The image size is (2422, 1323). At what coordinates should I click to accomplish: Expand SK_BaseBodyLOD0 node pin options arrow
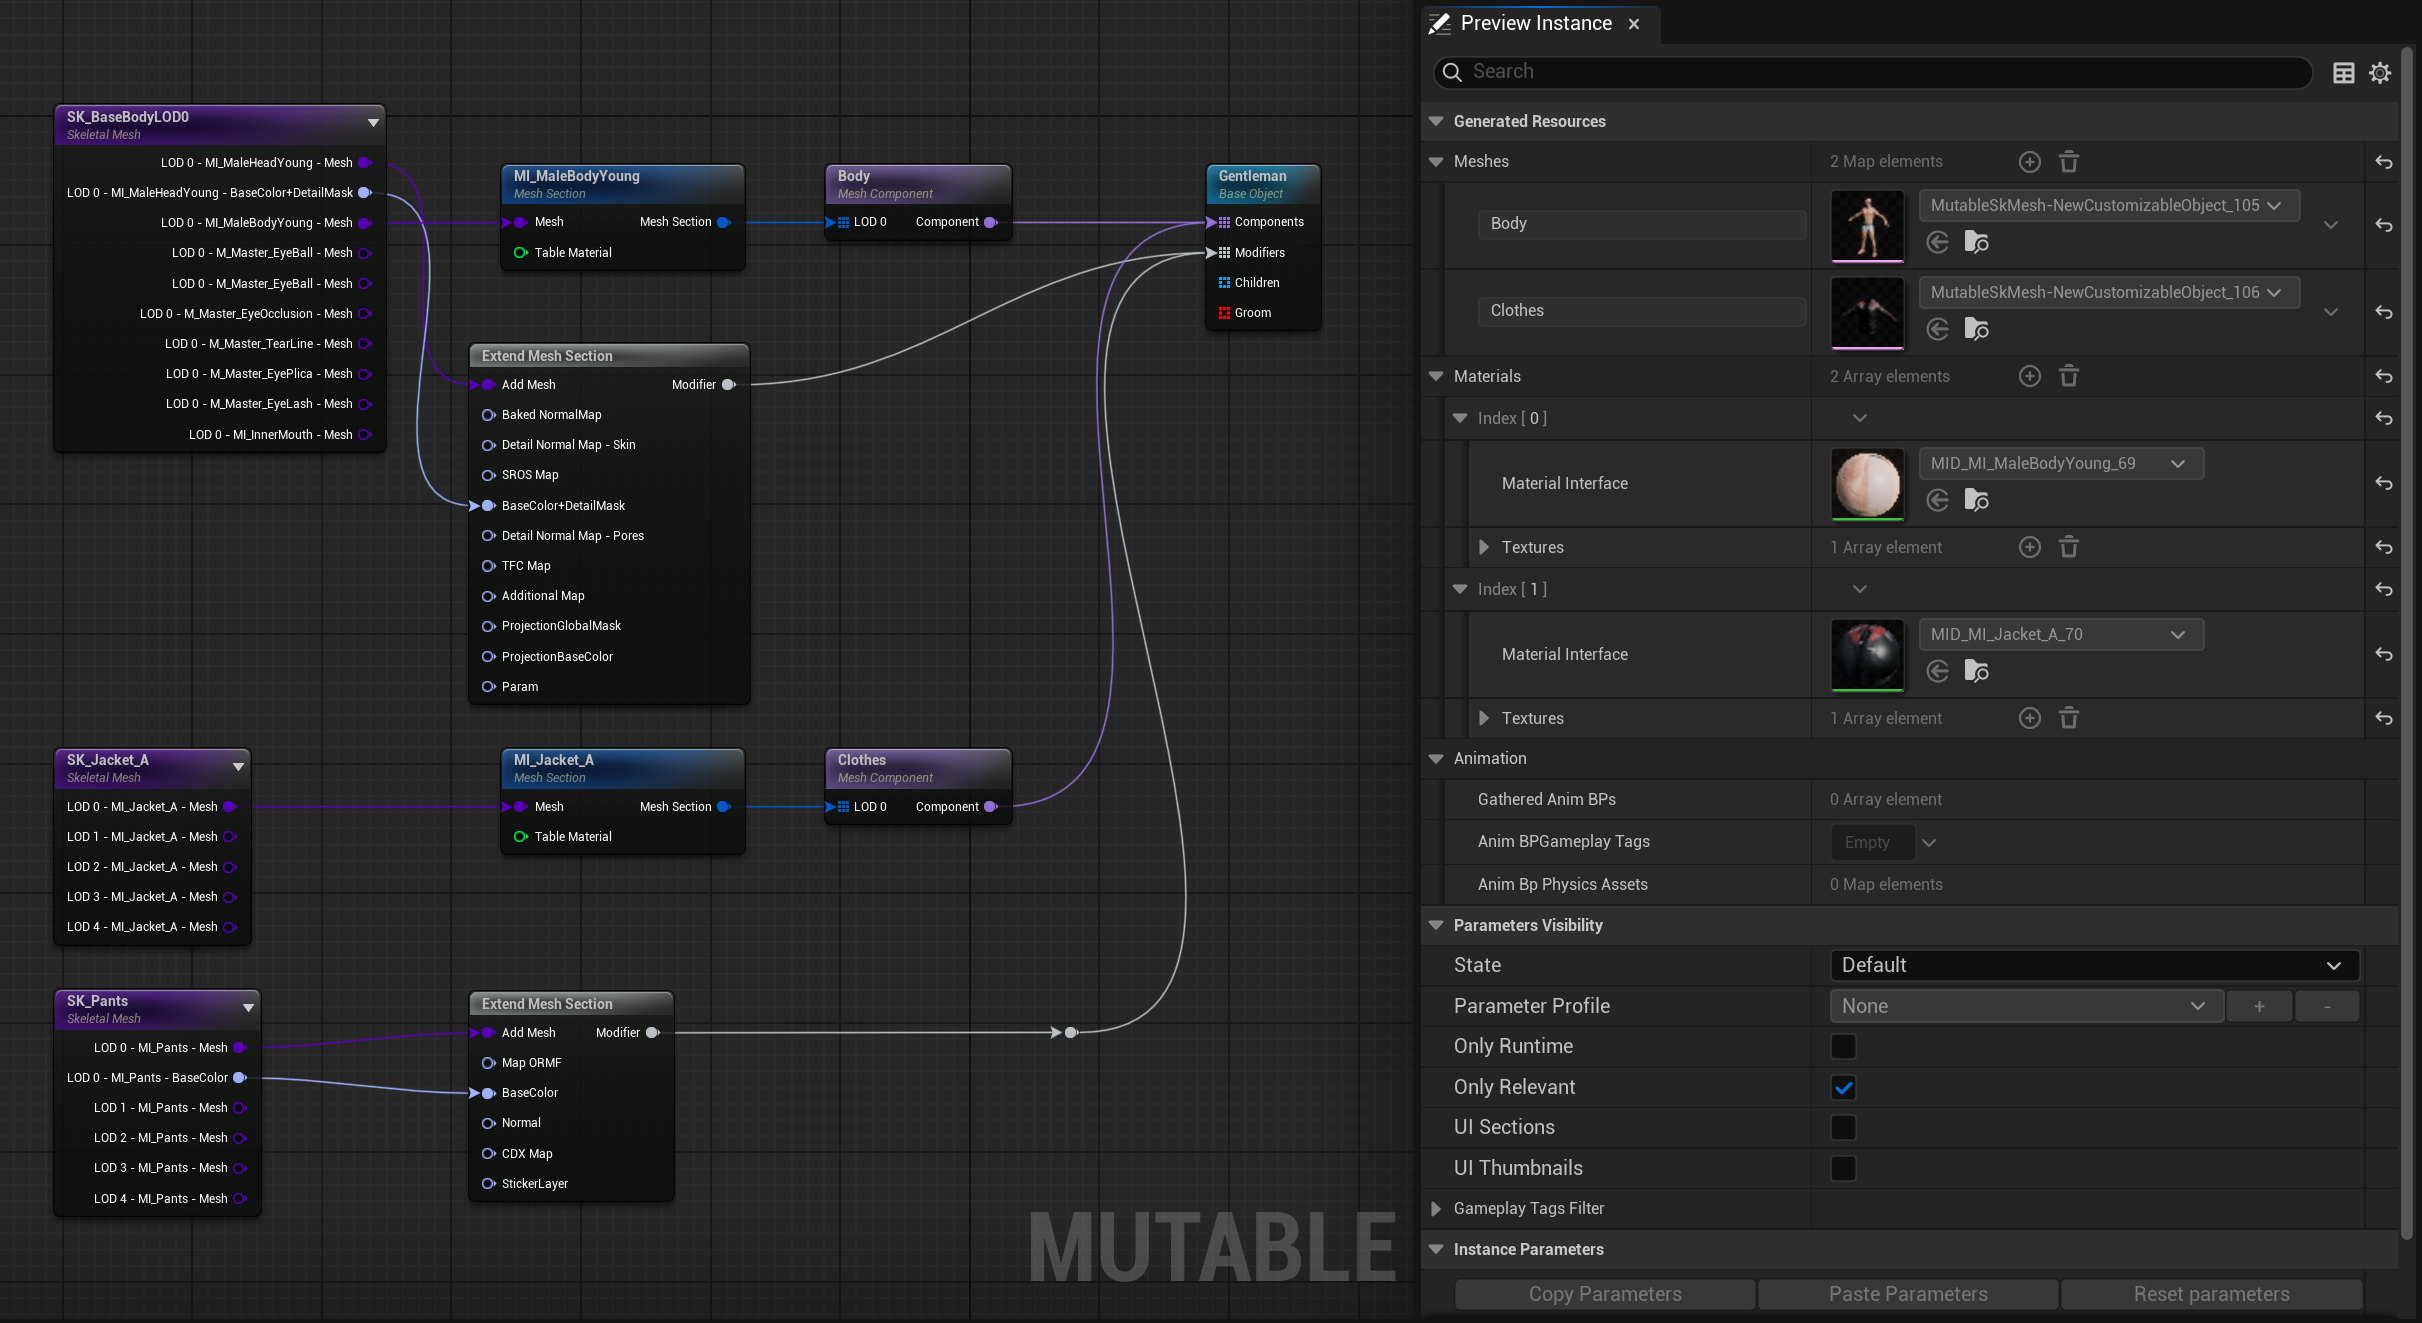coord(373,123)
